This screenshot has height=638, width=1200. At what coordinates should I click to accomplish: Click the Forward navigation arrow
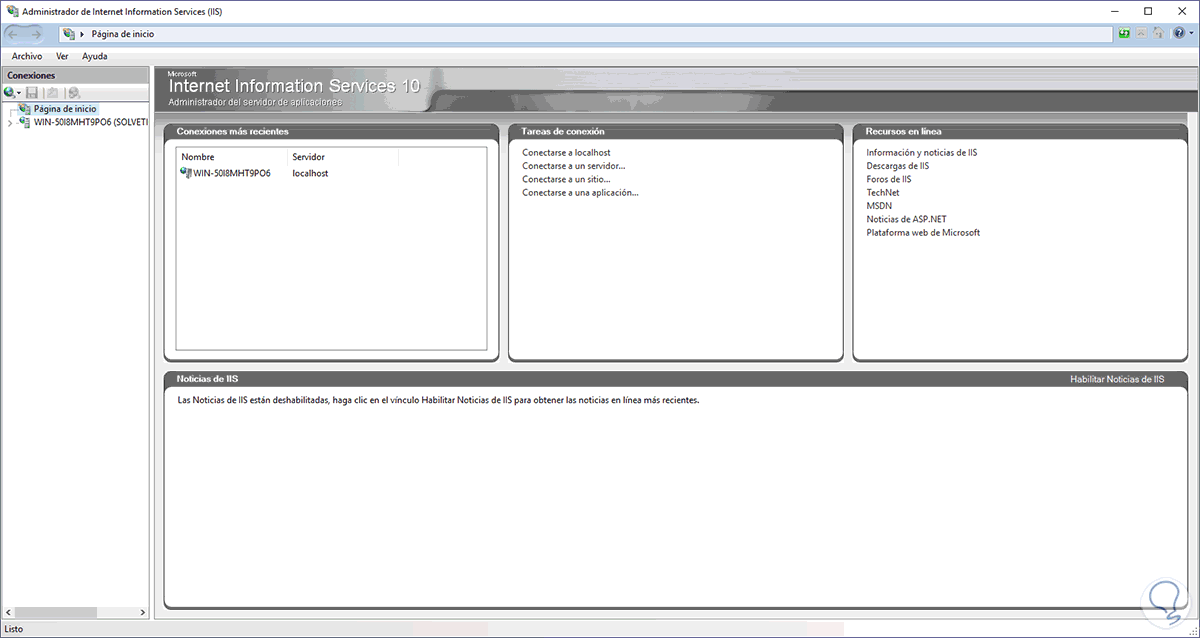pos(38,33)
